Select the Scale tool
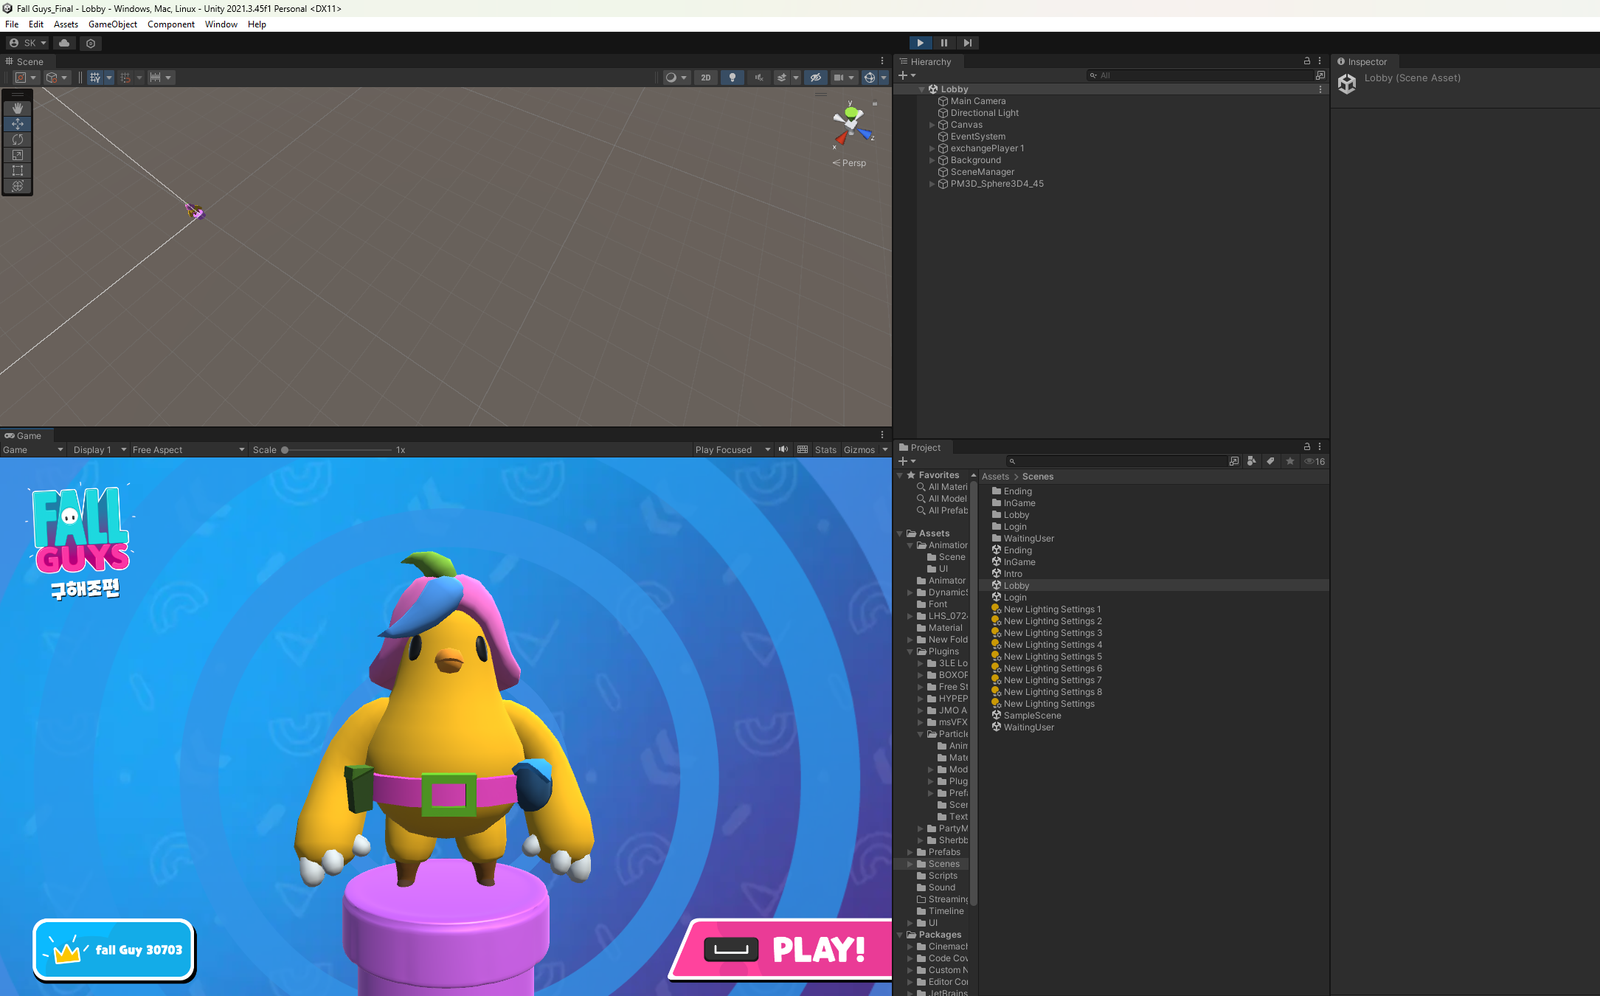This screenshot has height=996, width=1600. point(17,155)
